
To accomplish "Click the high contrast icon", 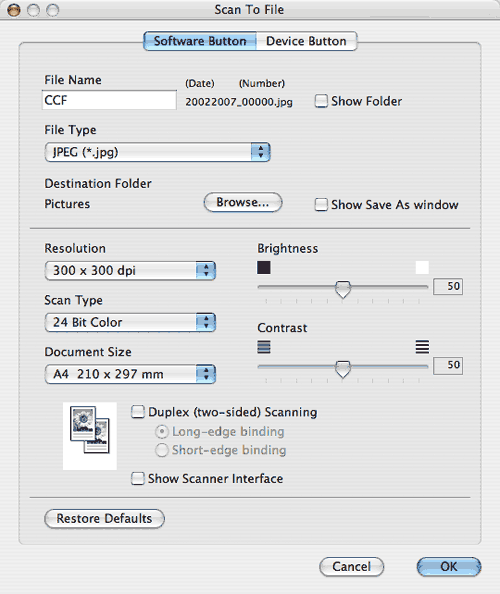I will (422, 347).
